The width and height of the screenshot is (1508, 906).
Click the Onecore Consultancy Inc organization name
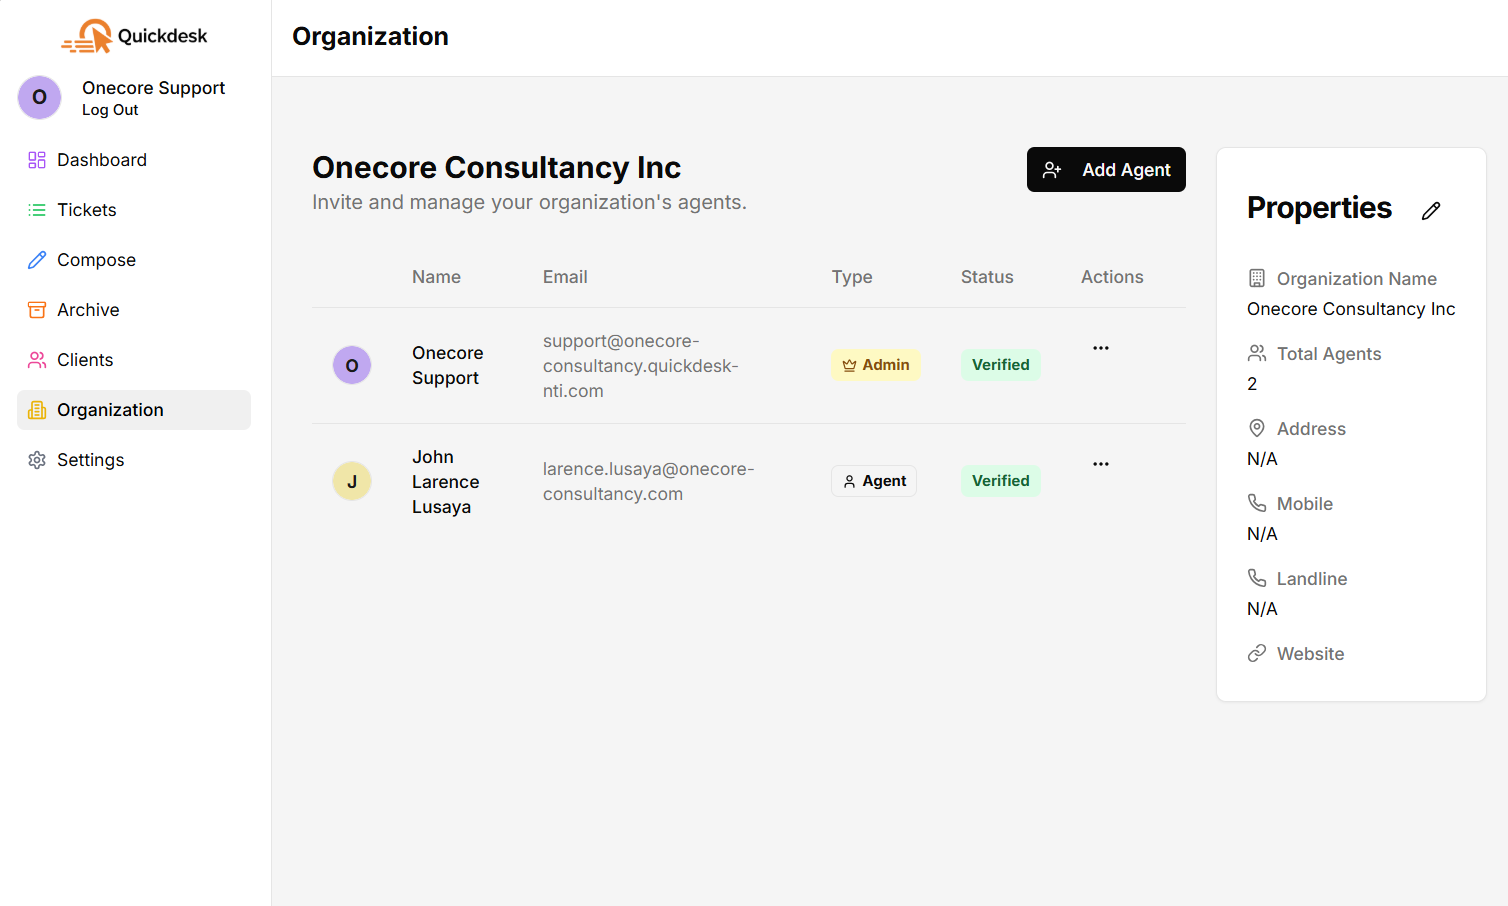(x=496, y=167)
